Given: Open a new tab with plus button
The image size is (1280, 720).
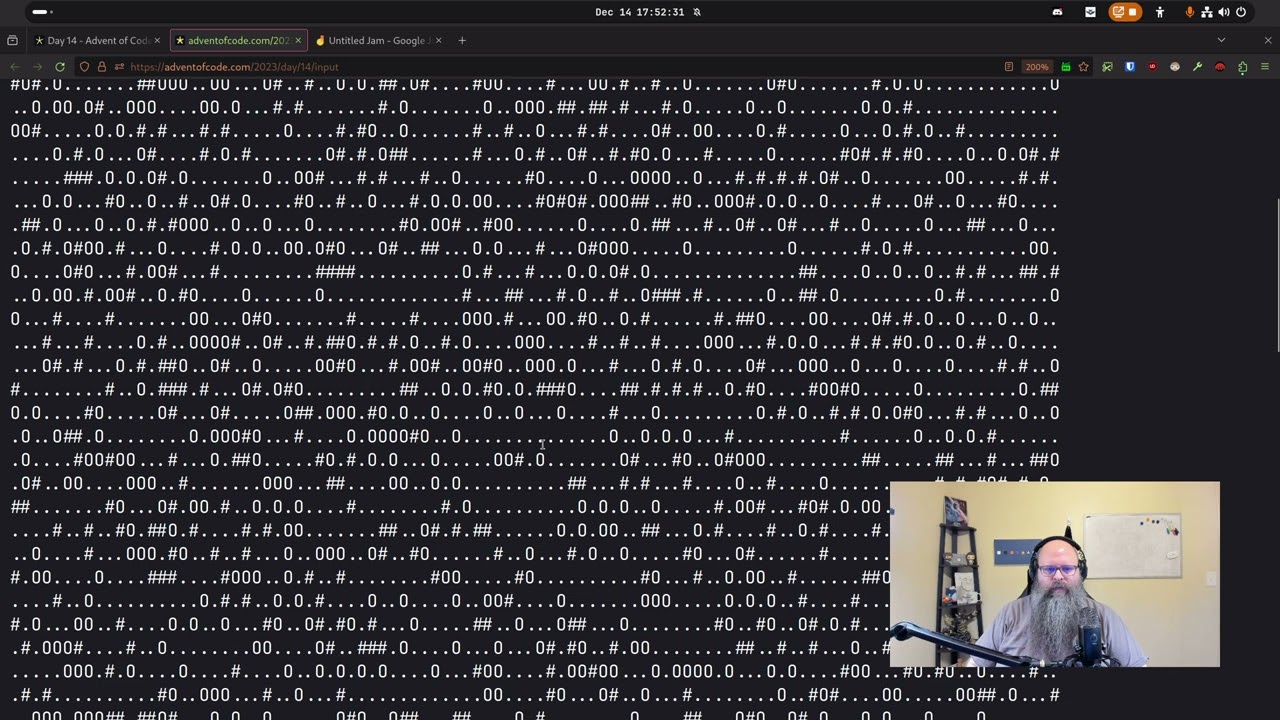Looking at the screenshot, I should click(x=462, y=40).
